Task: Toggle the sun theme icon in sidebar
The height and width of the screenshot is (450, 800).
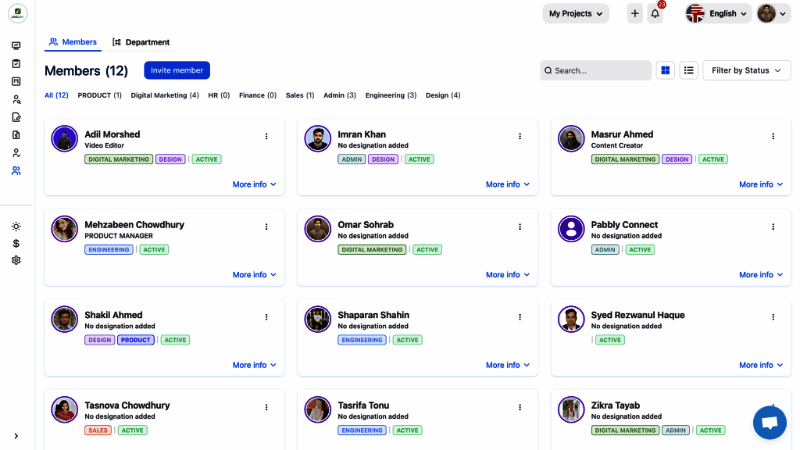Action: point(16,226)
